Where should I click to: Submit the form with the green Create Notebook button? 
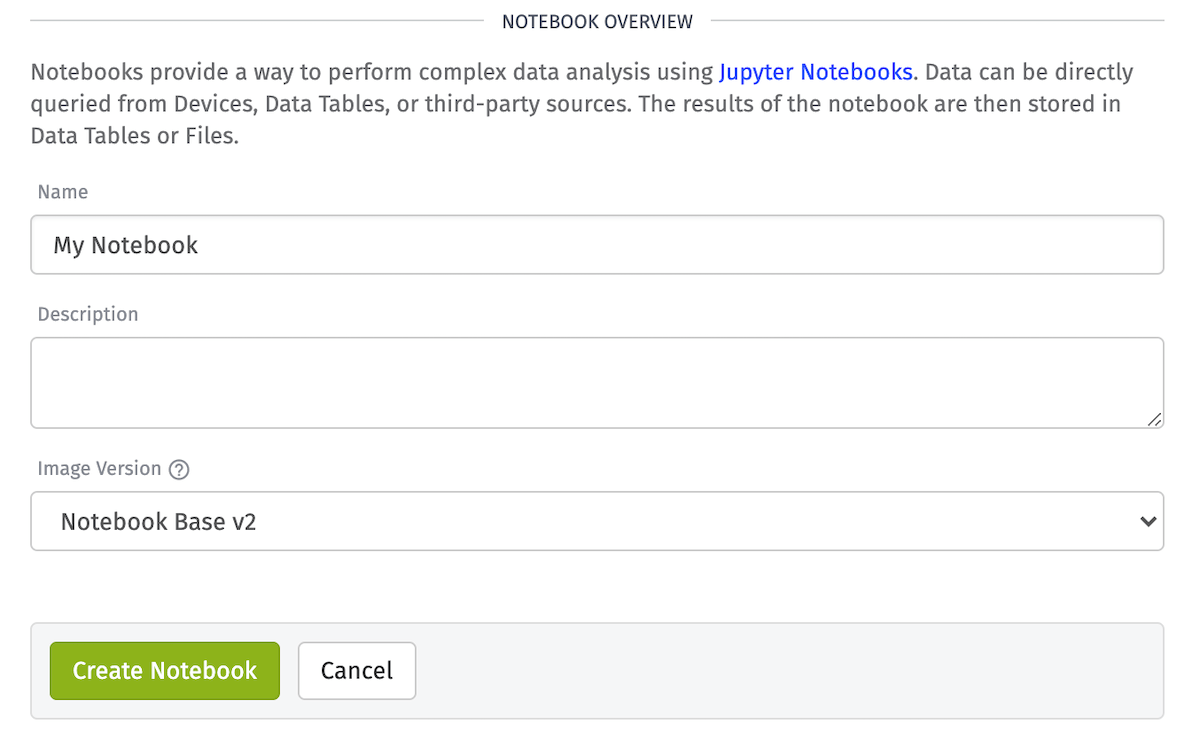click(165, 671)
